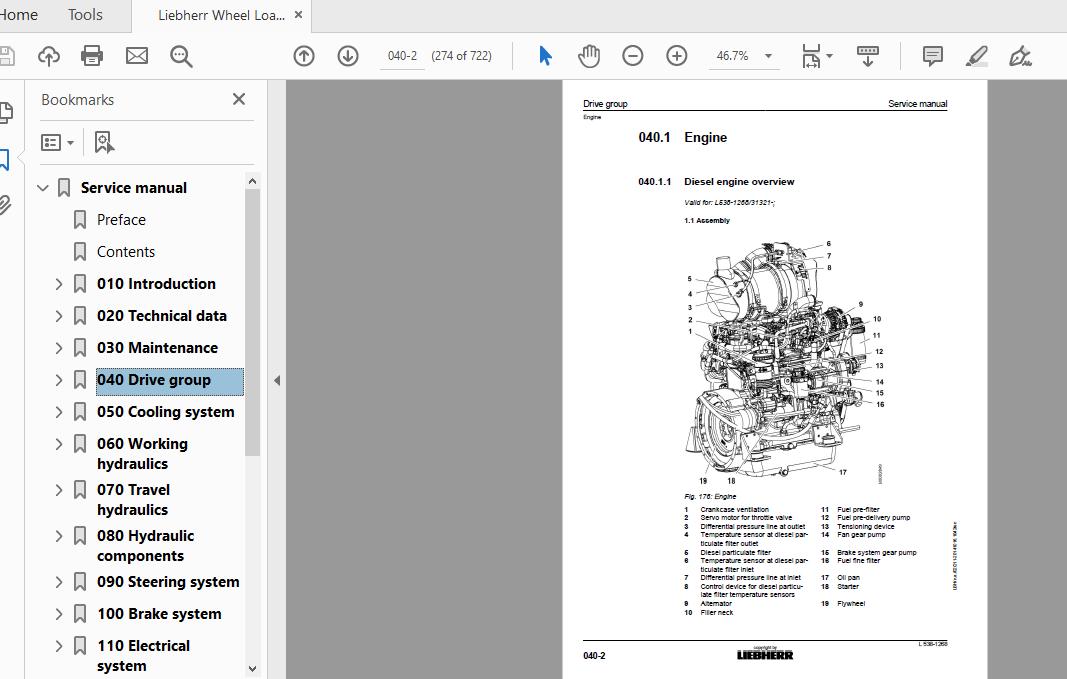Open bookmarks options dropdown menu
Screen dimensions: 1067x679
point(57,142)
